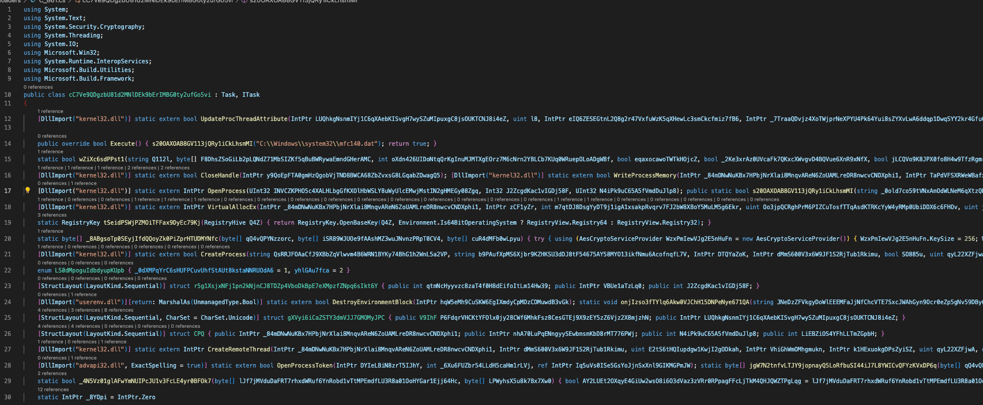Viewport: 983px width, 405px height.
Task: Click the 'ITask' interface name on line 10
Action: click(251, 95)
